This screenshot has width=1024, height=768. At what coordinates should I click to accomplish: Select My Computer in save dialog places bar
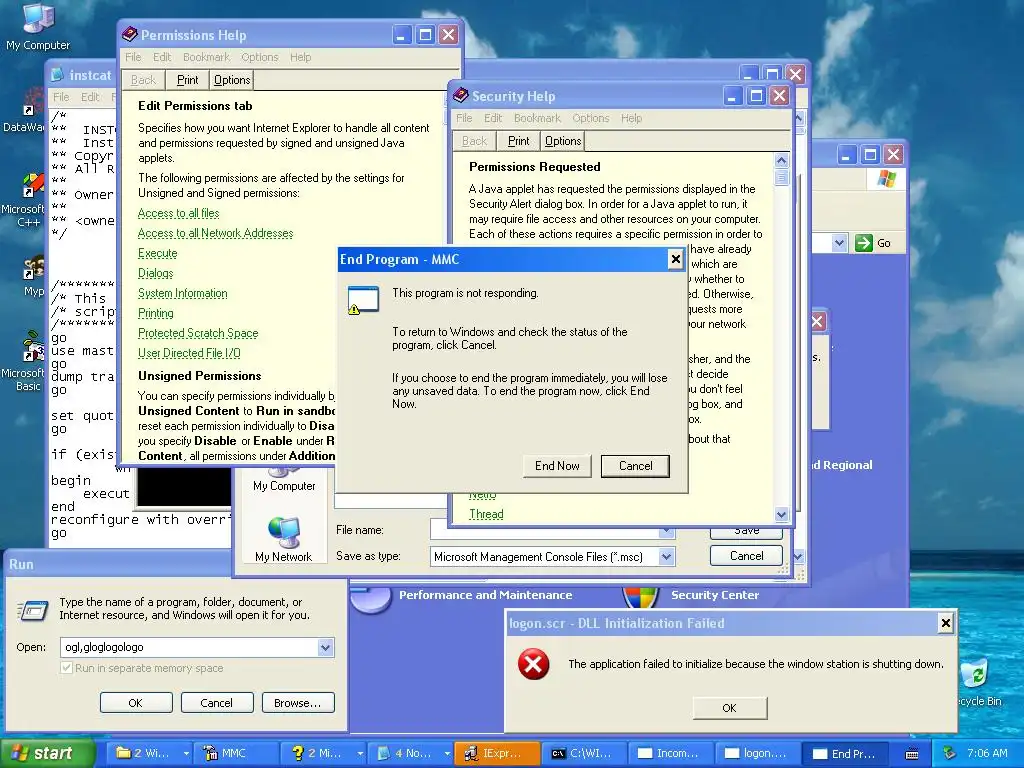(284, 479)
